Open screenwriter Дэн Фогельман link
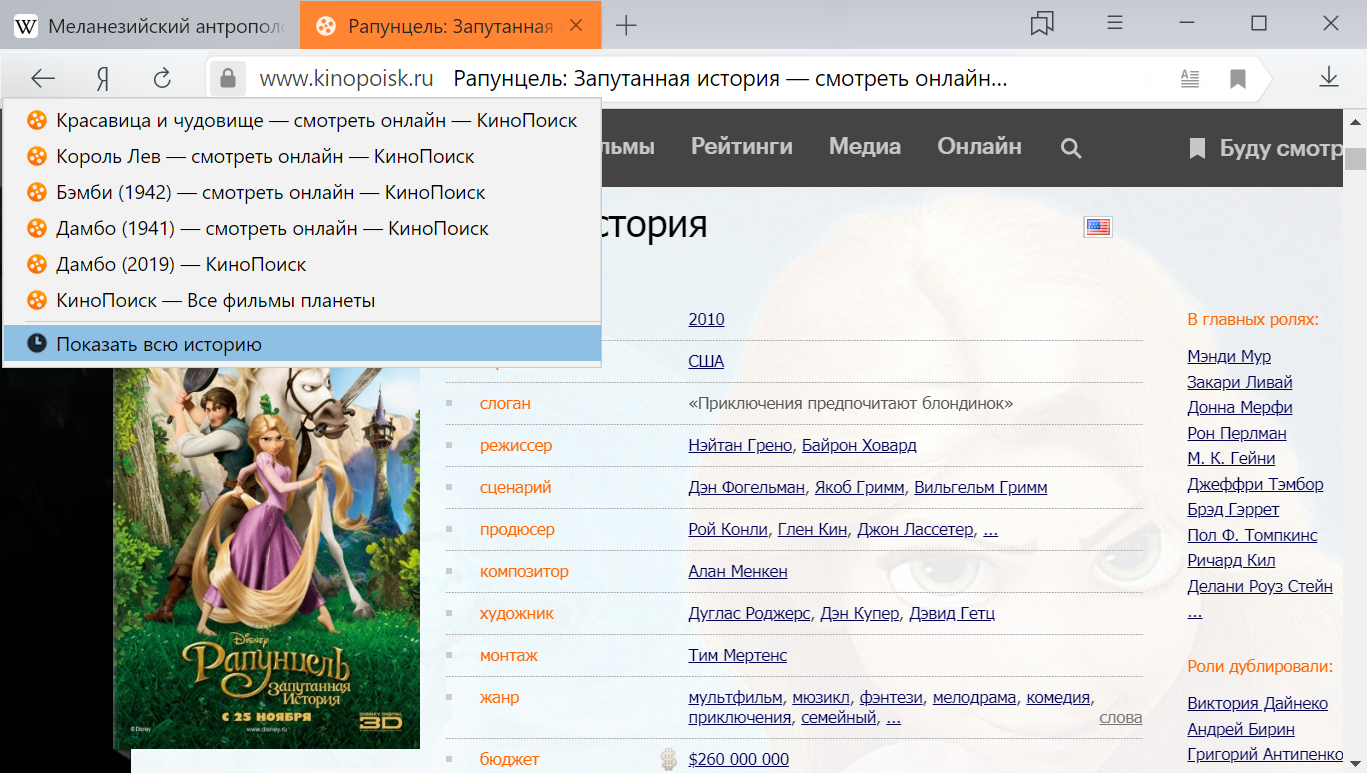1367x773 pixels. [746, 487]
